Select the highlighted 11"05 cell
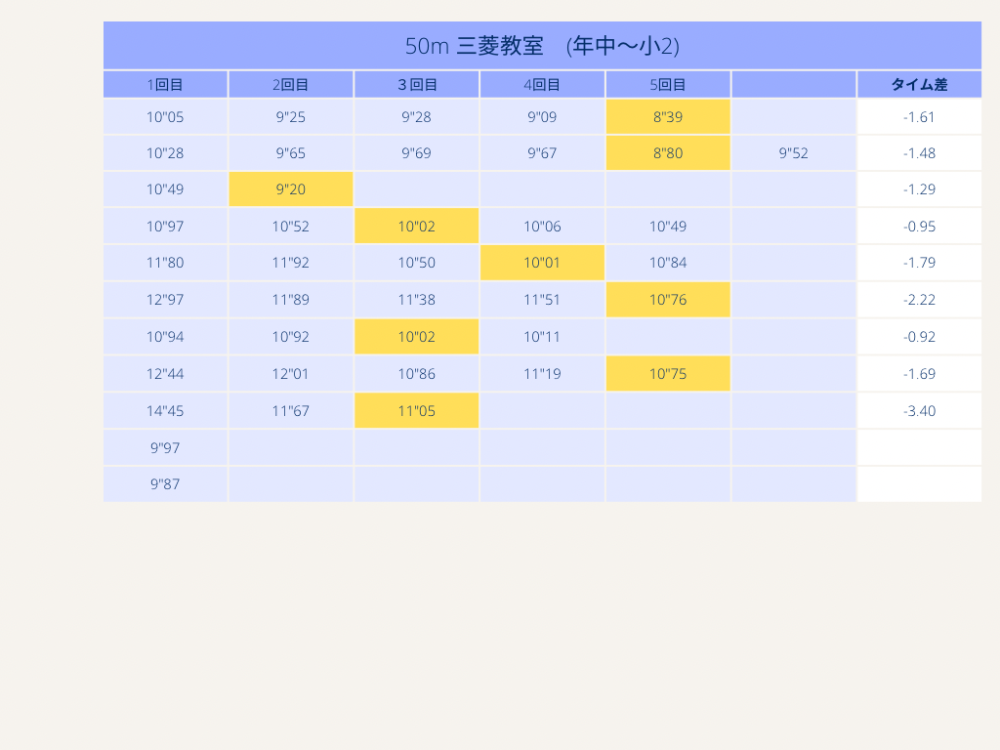Image resolution: width=1000 pixels, height=750 pixels. [x=416, y=411]
